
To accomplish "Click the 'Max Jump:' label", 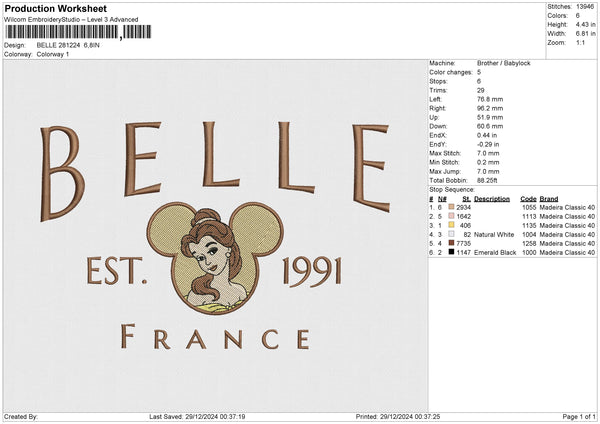I will pyautogui.click(x=445, y=171).
